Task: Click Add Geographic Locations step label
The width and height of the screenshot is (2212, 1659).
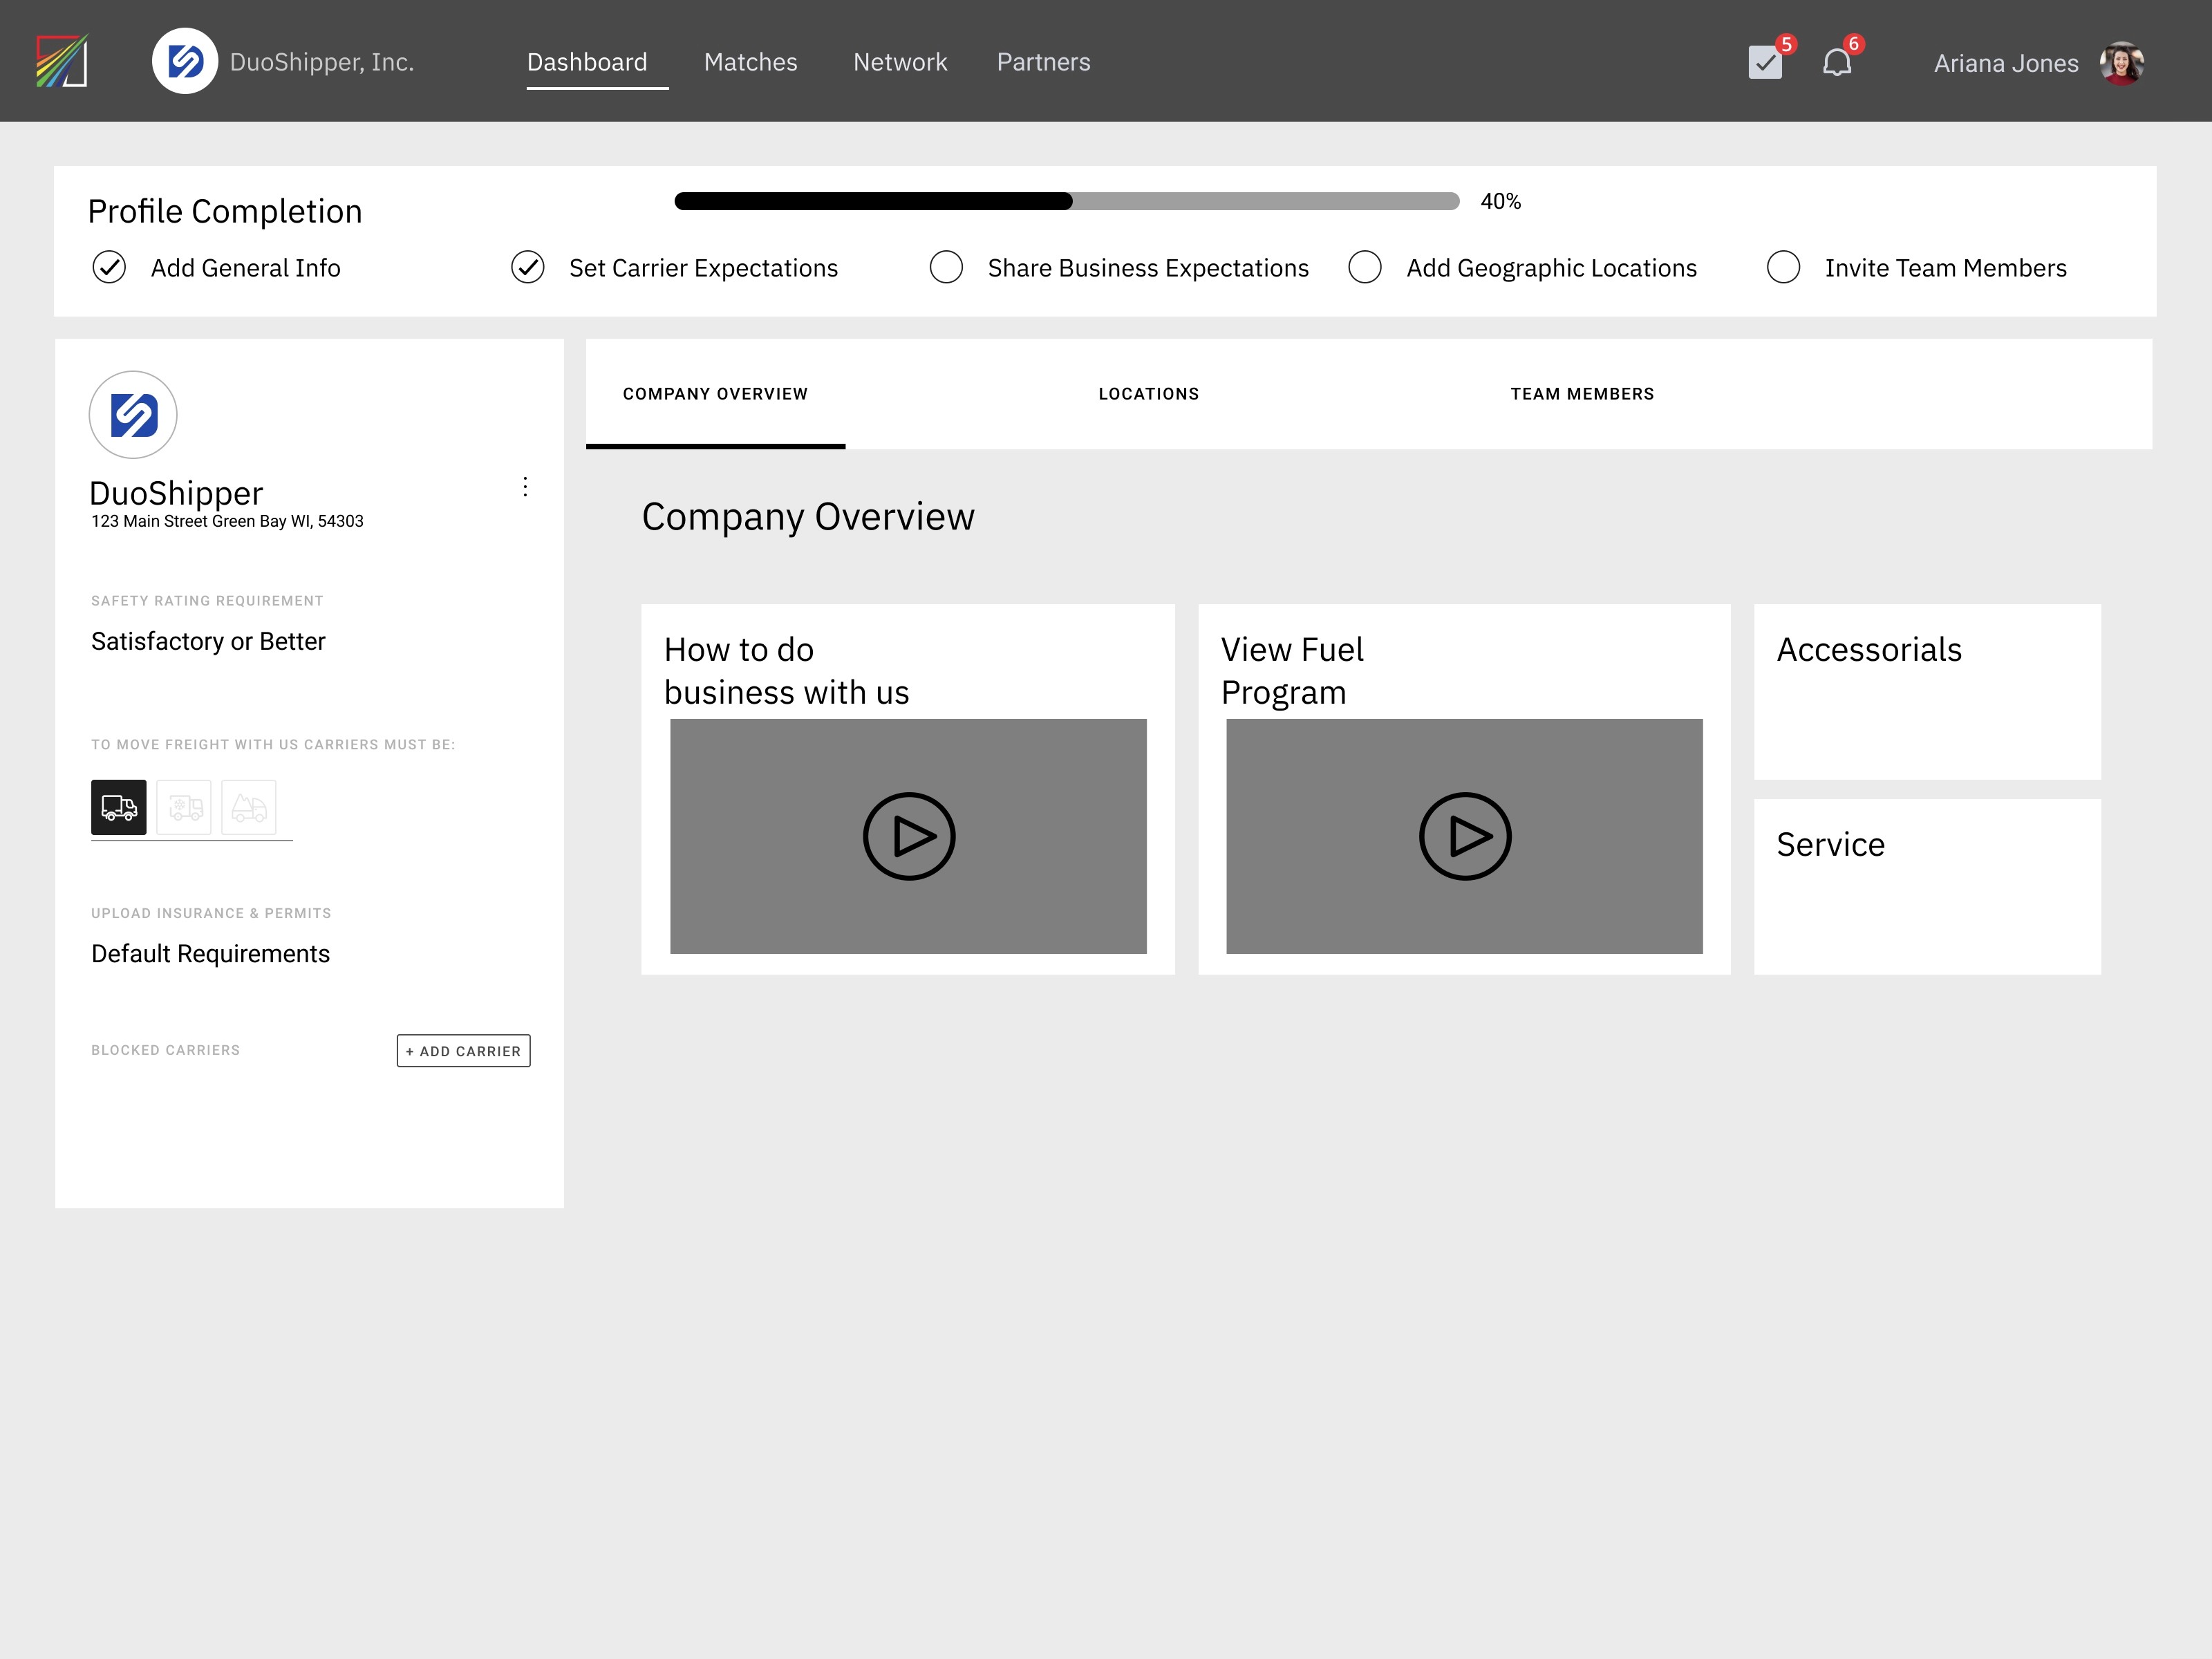Action: [x=1552, y=268]
